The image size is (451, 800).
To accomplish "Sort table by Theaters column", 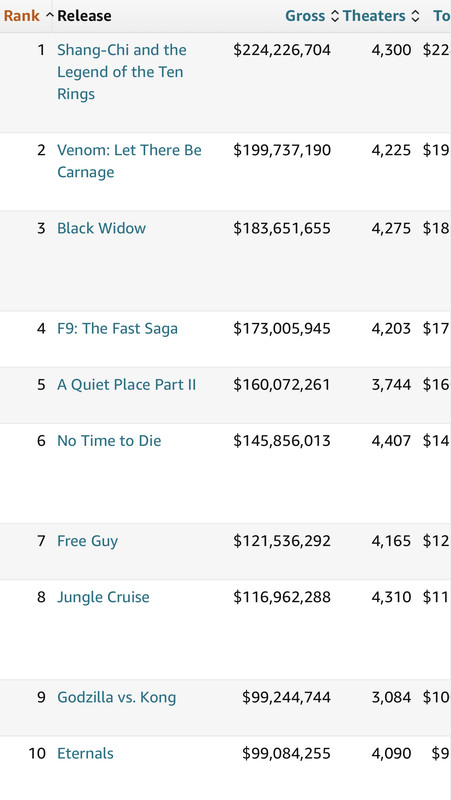I will pyautogui.click(x=374, y=16).
